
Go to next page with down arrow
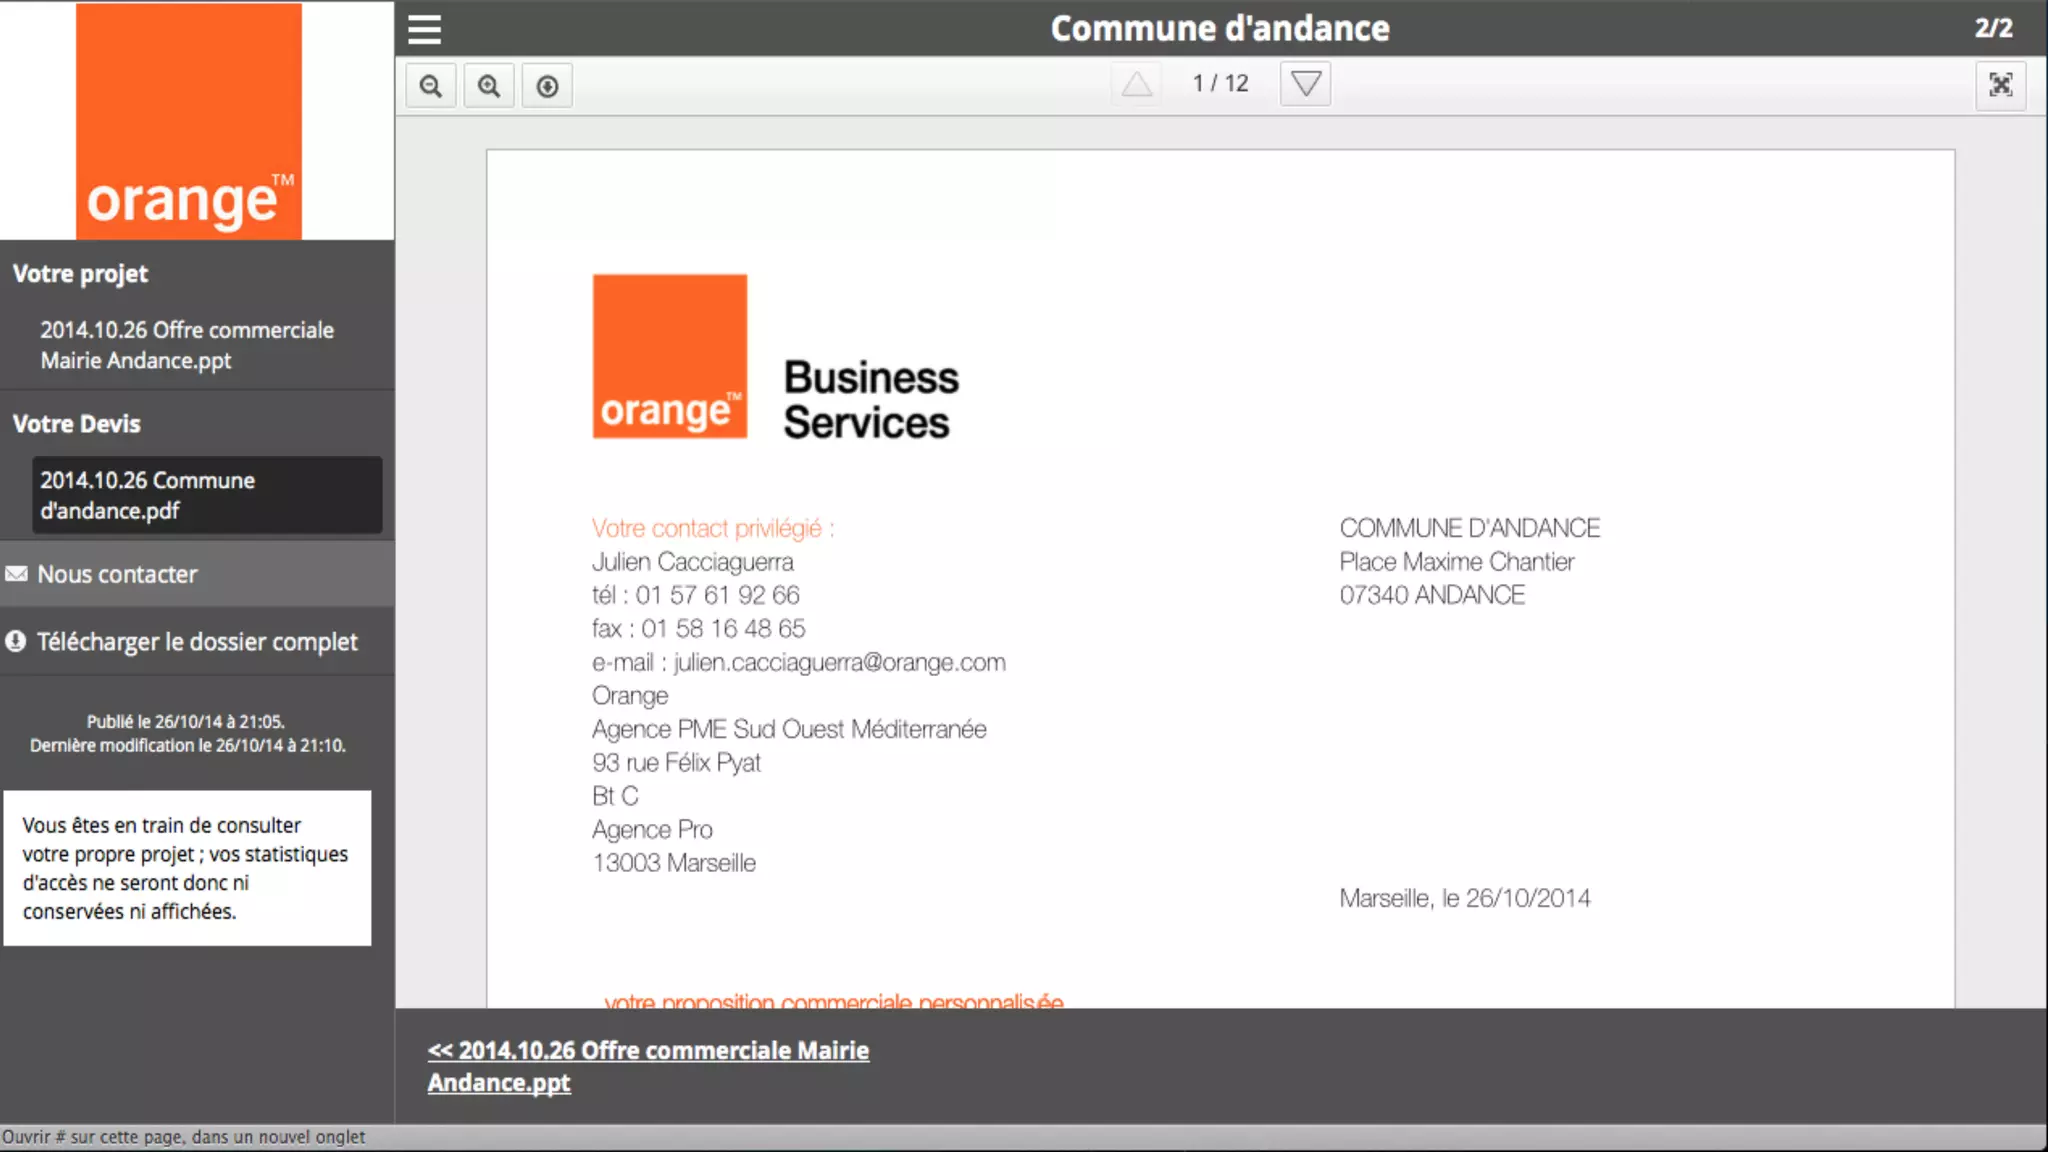1305,84
